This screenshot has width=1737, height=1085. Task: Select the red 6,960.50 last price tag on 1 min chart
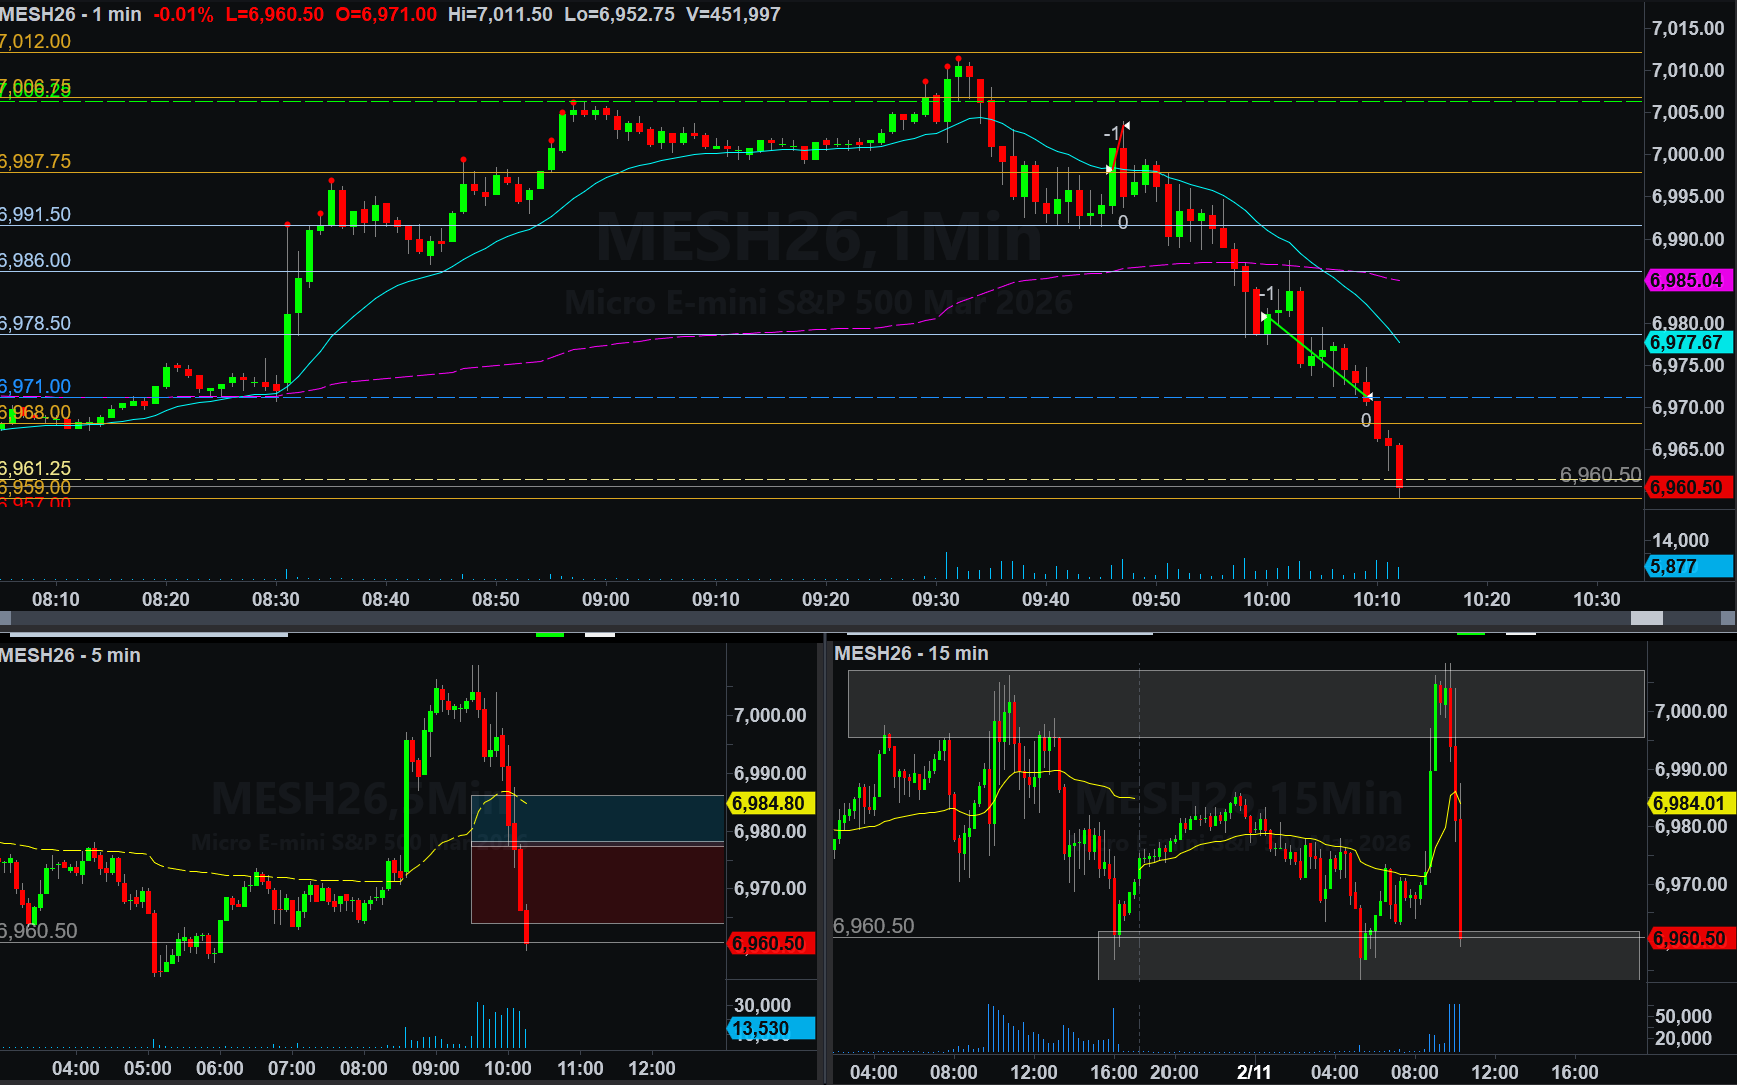pyautogui.click(x=1687, y=488)
